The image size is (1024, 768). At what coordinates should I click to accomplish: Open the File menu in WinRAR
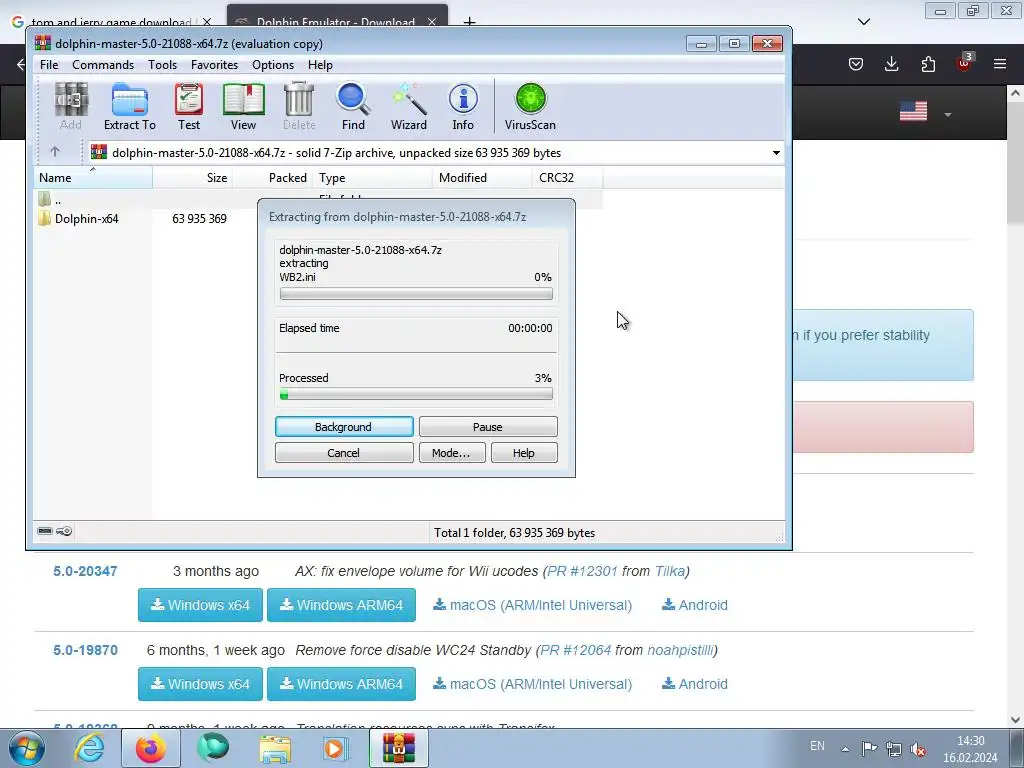click(x=49, y=65)
